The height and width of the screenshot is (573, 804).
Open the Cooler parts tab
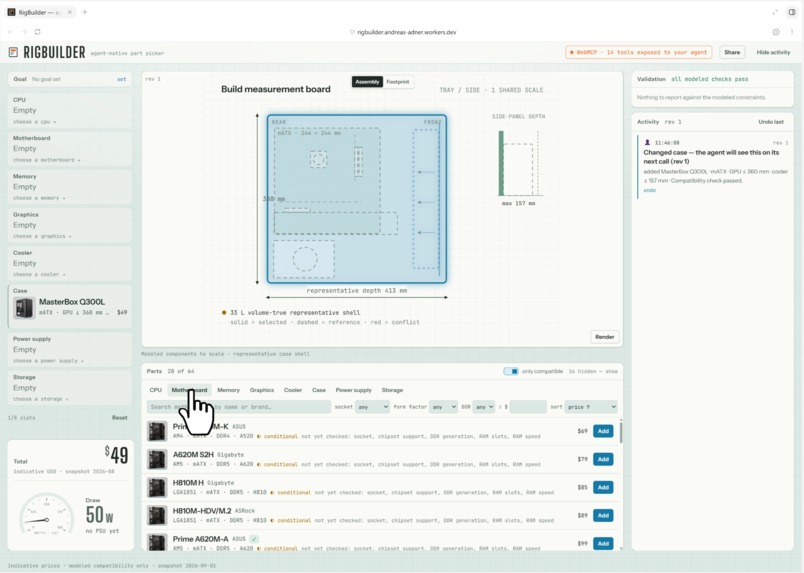293,390
